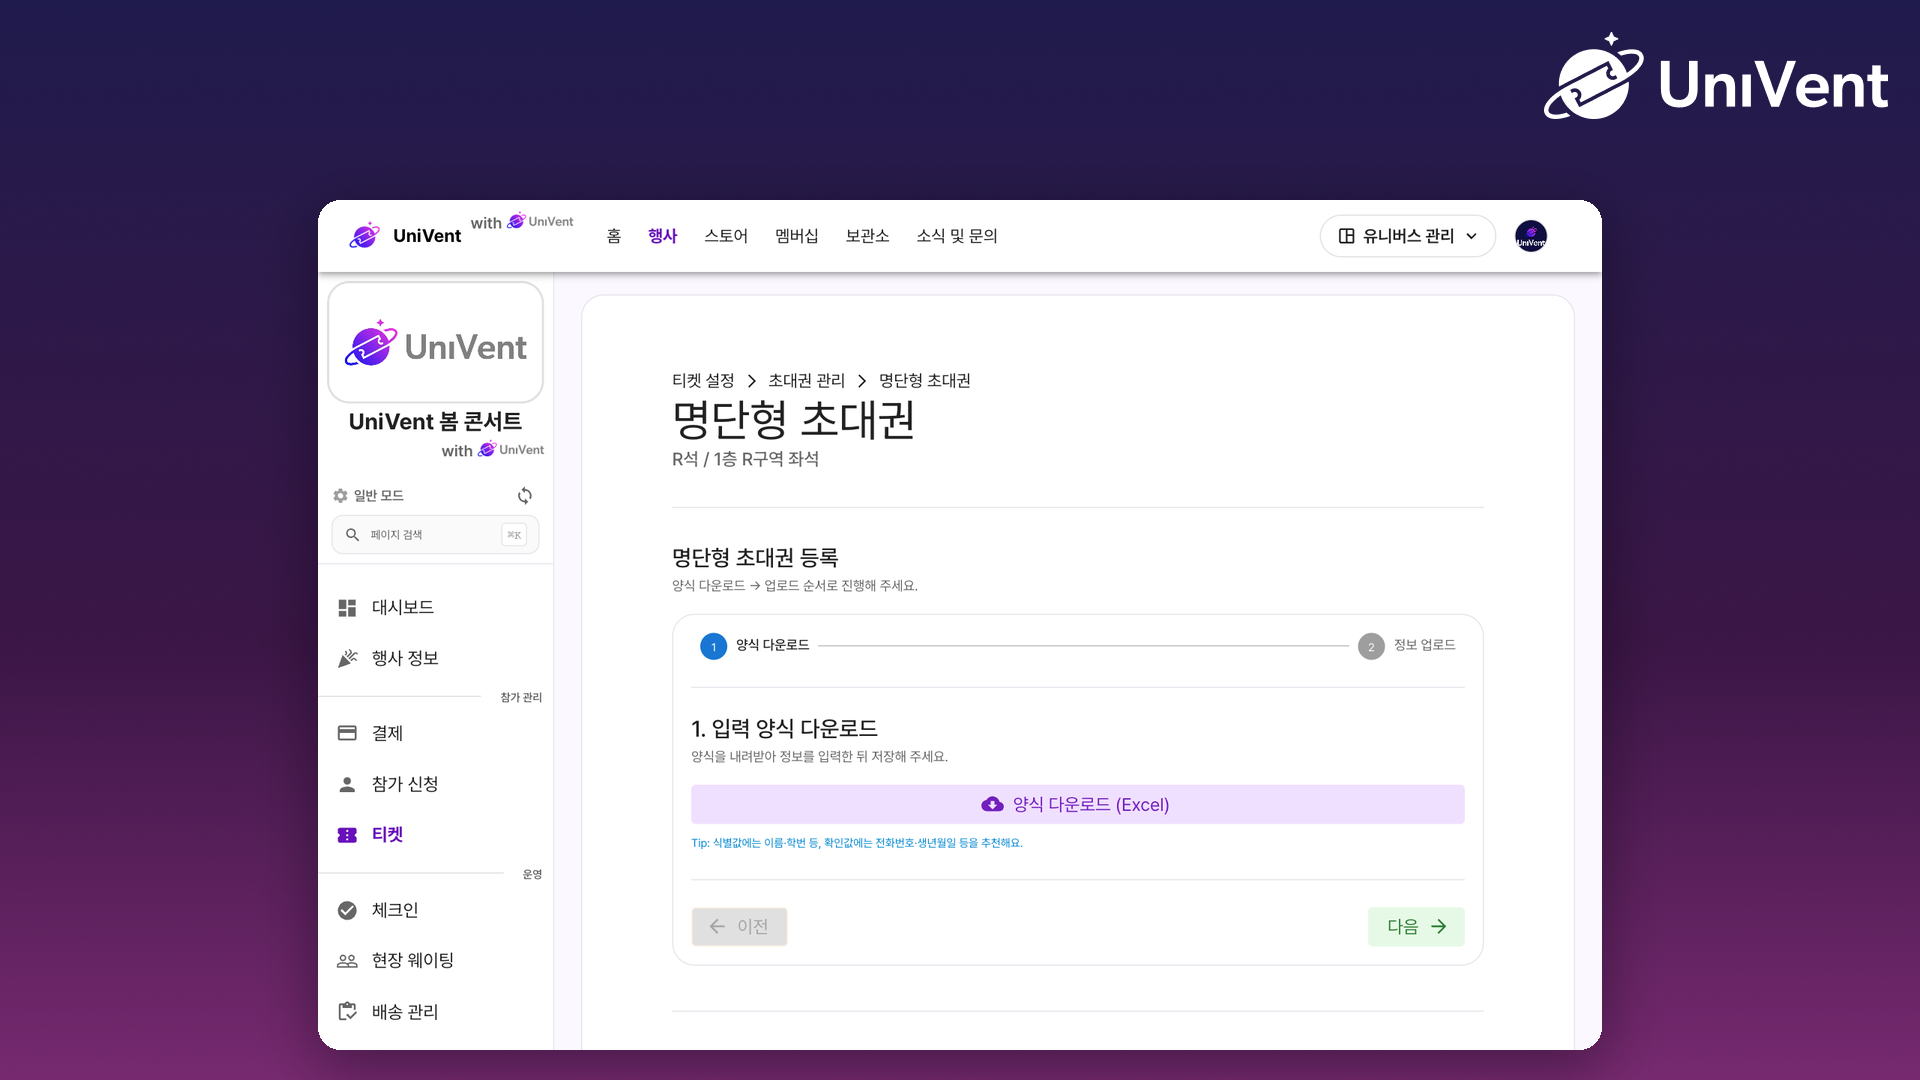Screen dimensions: 1920x1080
Task: Open the user profile avatar
Action: coord(1531,236)
